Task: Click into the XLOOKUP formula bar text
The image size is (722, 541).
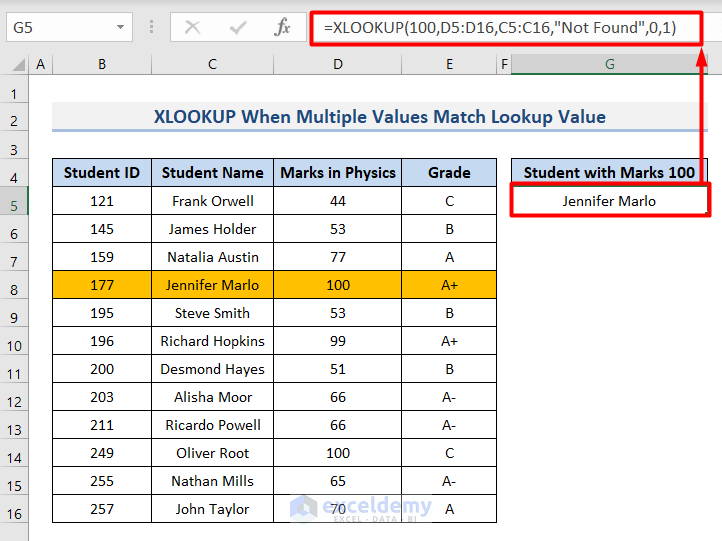Action: 500,28
